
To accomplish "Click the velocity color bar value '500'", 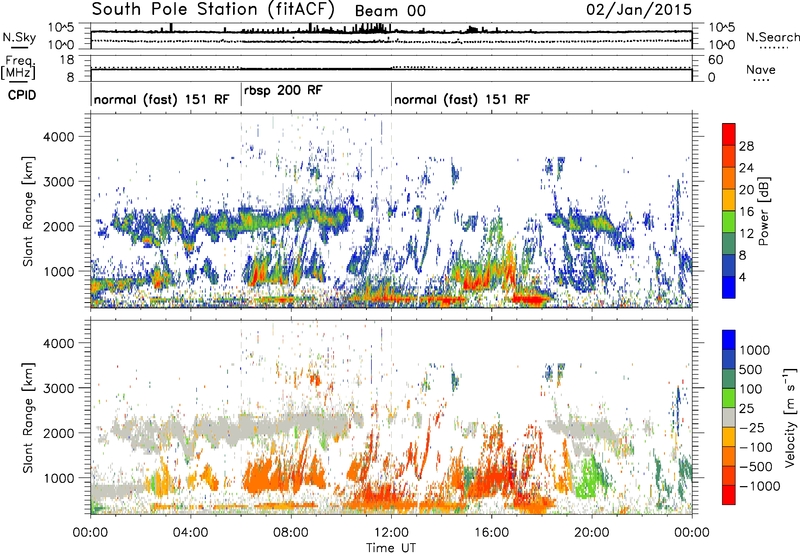I will tap(751, 370).
